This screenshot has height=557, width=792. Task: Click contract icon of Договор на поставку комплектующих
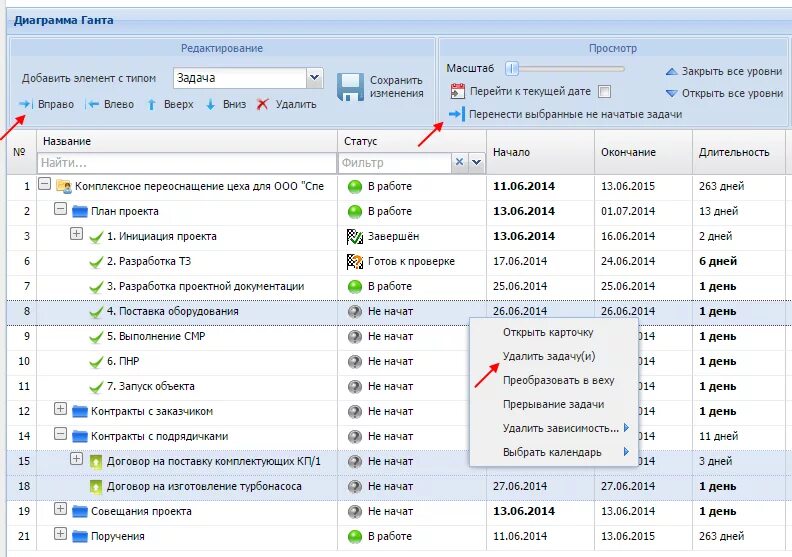[x=95, y=461]
